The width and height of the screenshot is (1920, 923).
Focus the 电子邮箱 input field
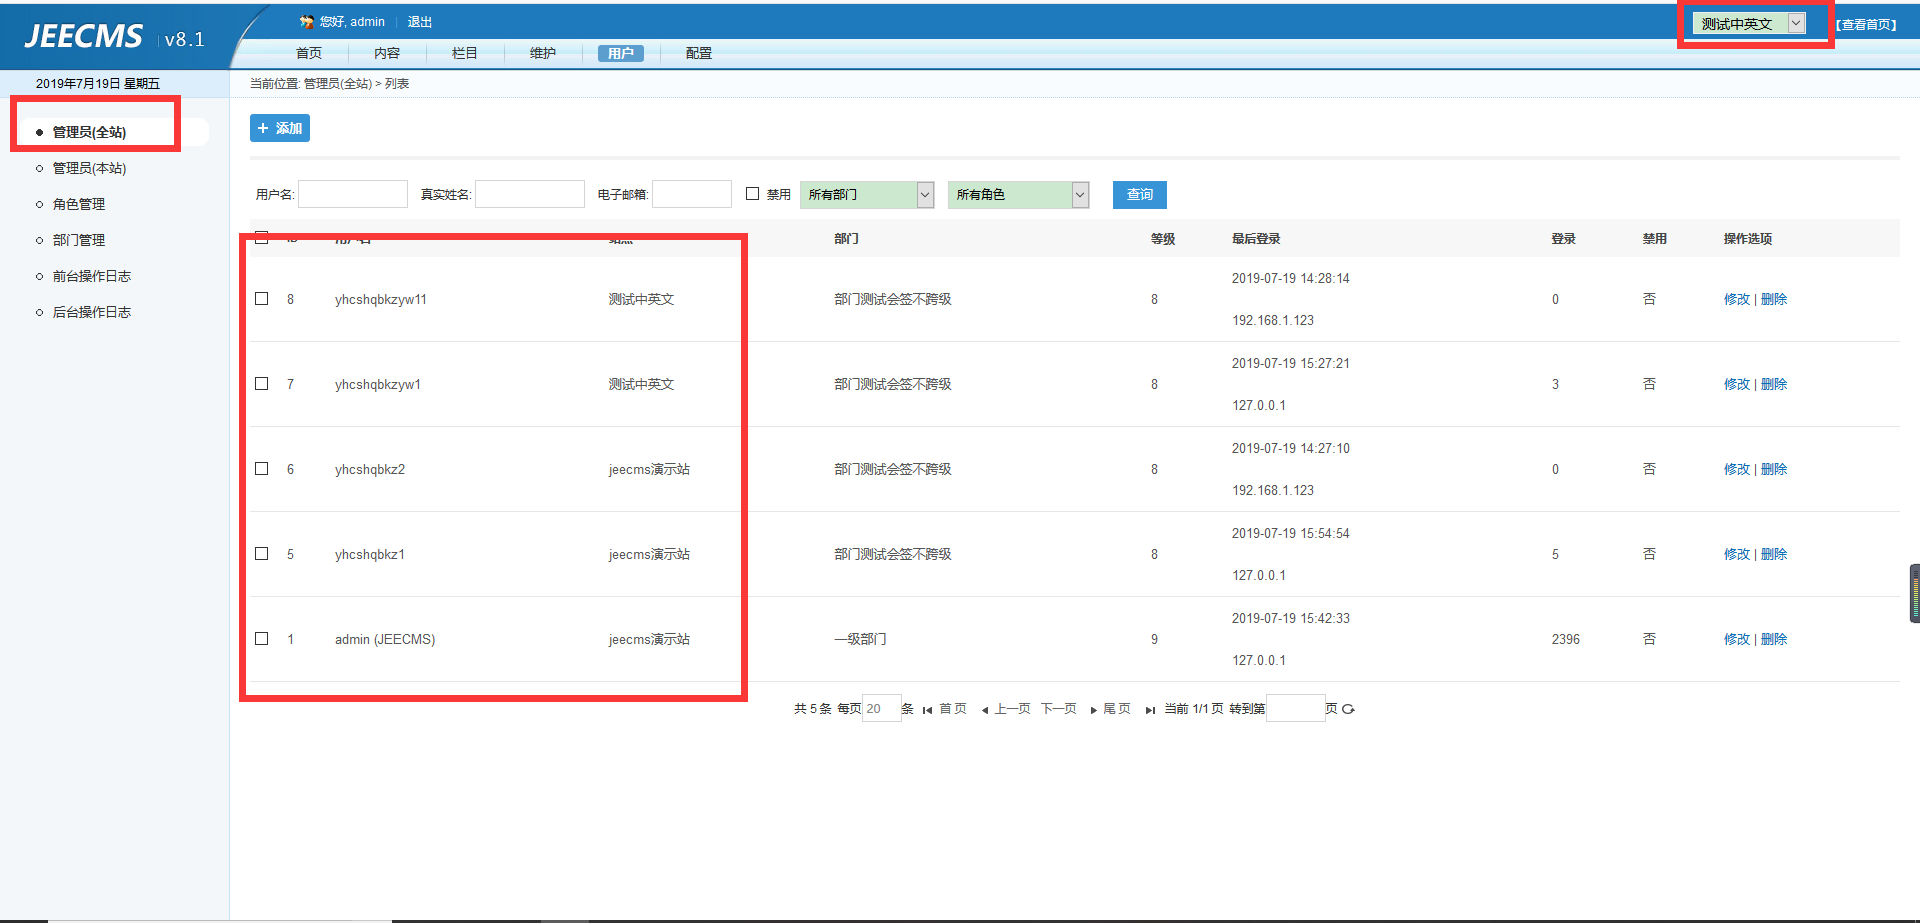[x=692, y=194]
